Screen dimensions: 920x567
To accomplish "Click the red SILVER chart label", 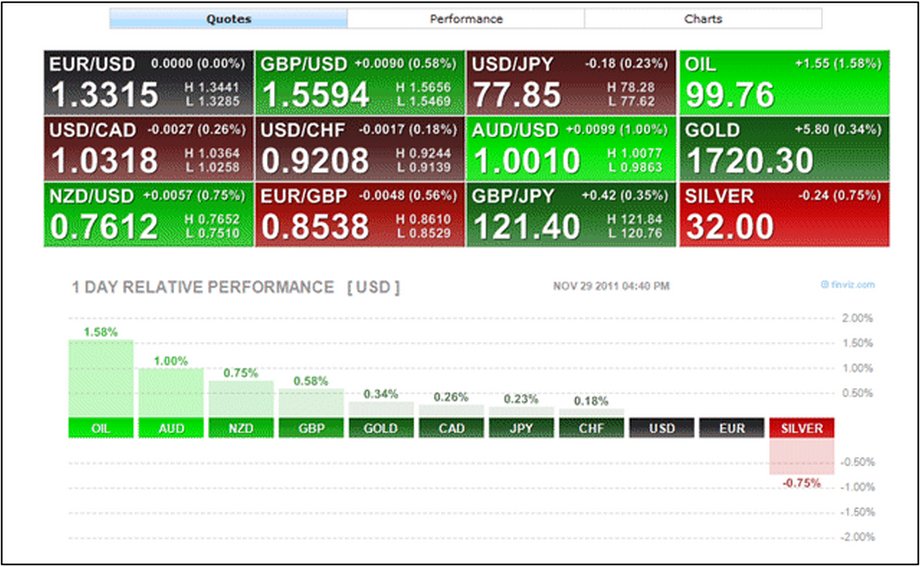I will click(x=801, y=428).
